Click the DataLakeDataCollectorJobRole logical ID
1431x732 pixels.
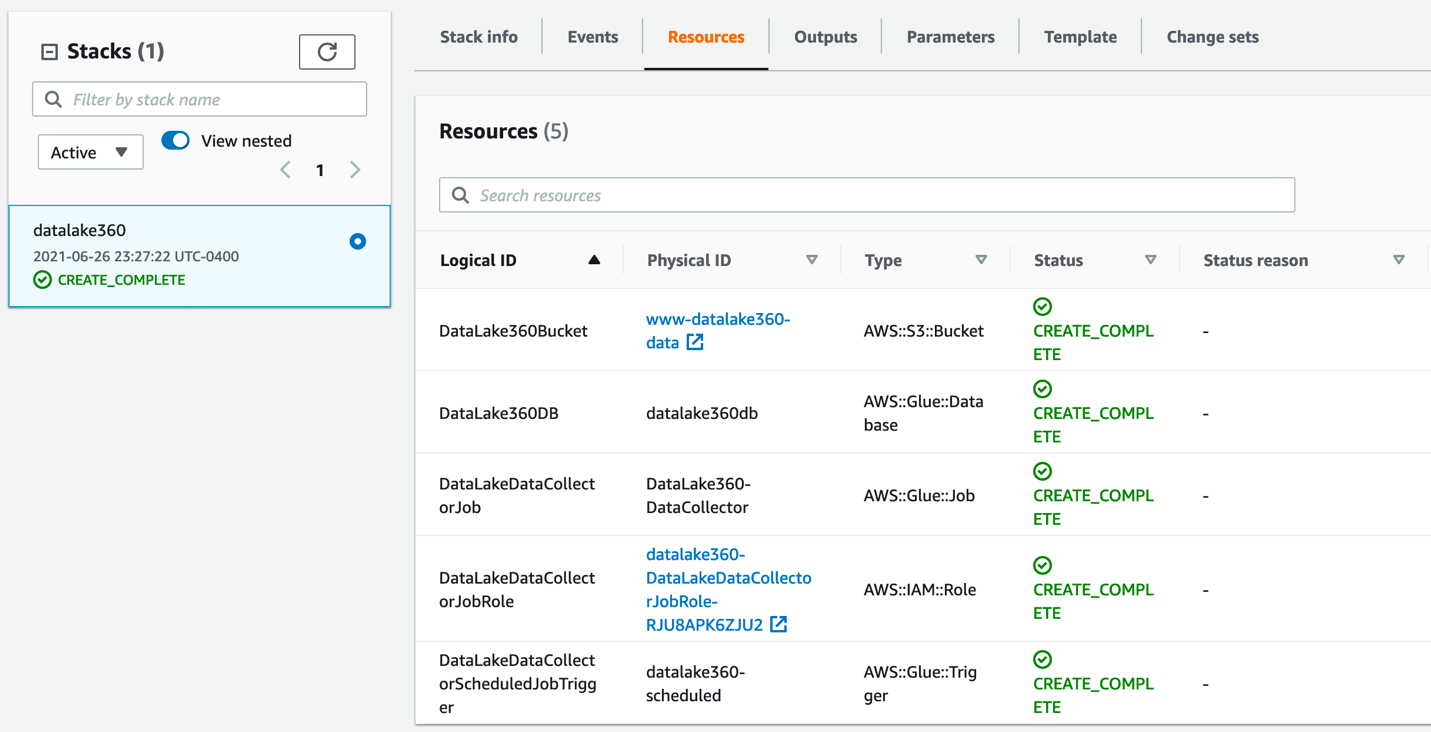tap(517, 589)
